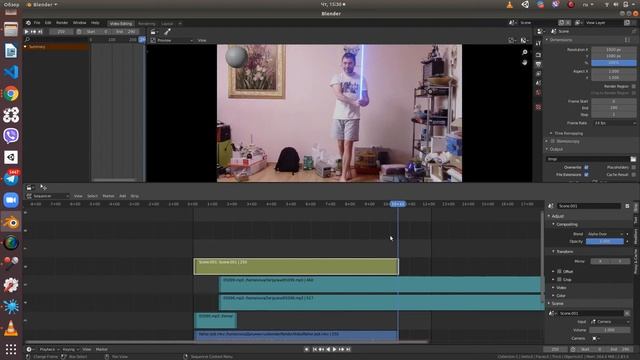Click the output path folder browse icon
The image size is (640, 360).
(x=633, y=159)
